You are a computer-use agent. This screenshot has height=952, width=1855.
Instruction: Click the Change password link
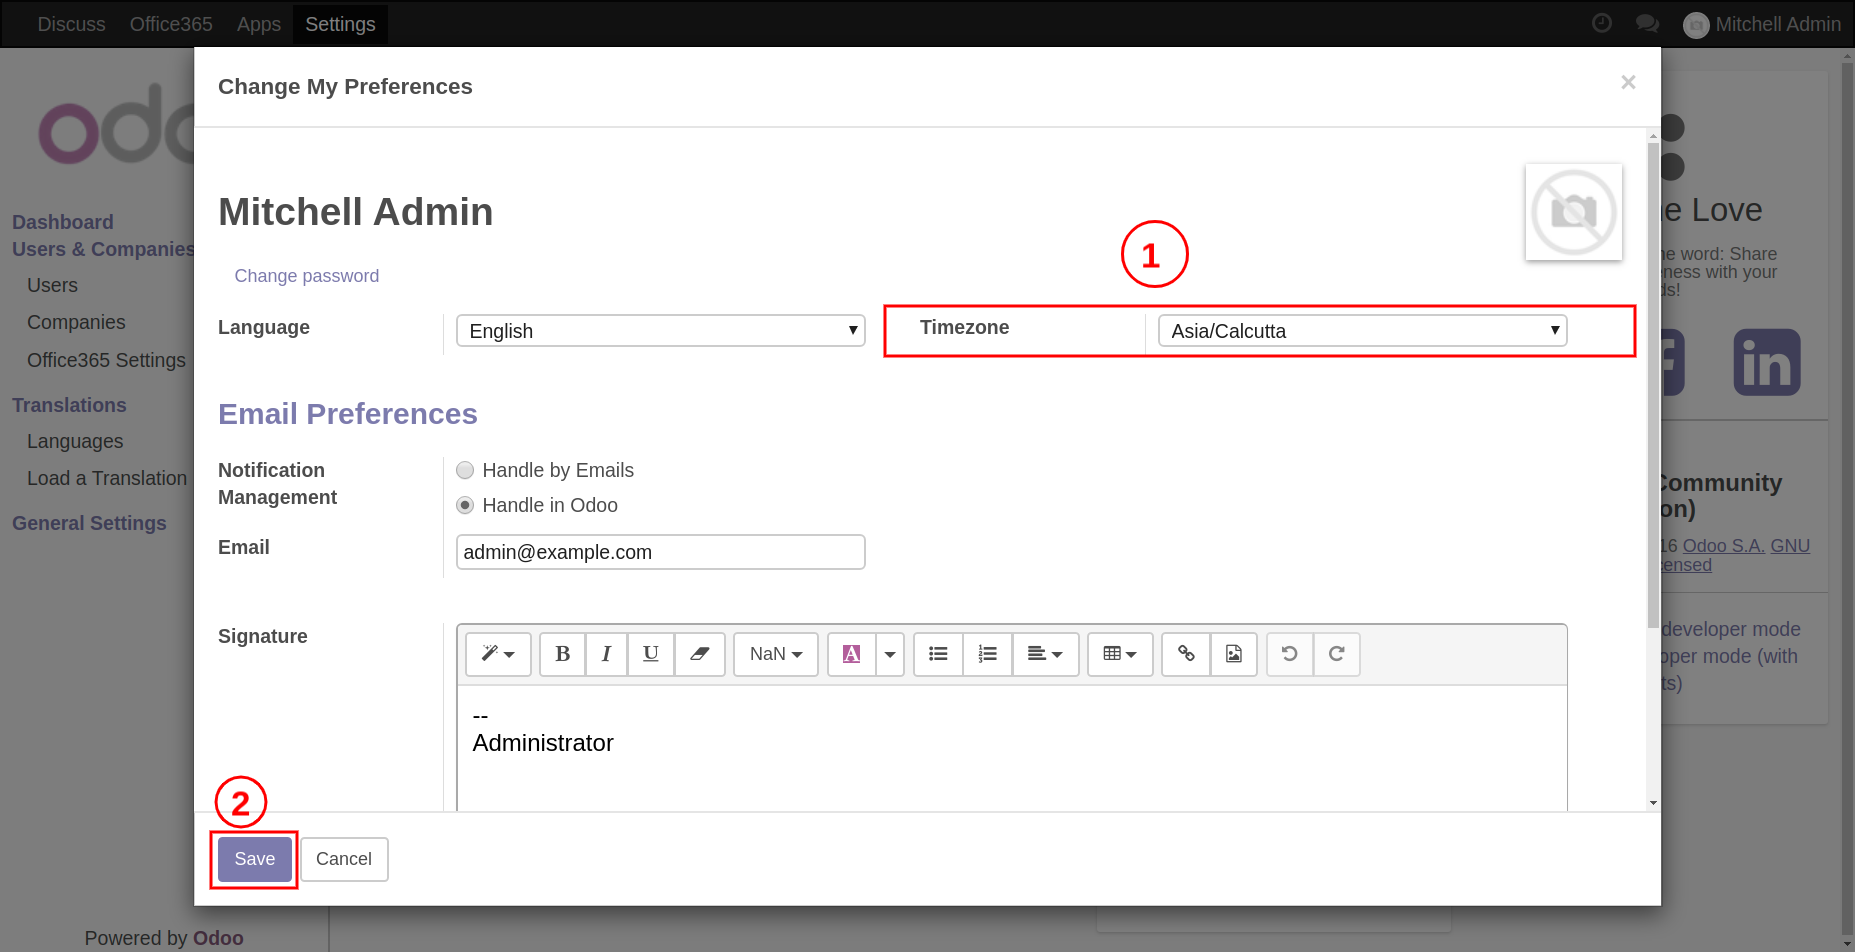[x=307, y=276]
